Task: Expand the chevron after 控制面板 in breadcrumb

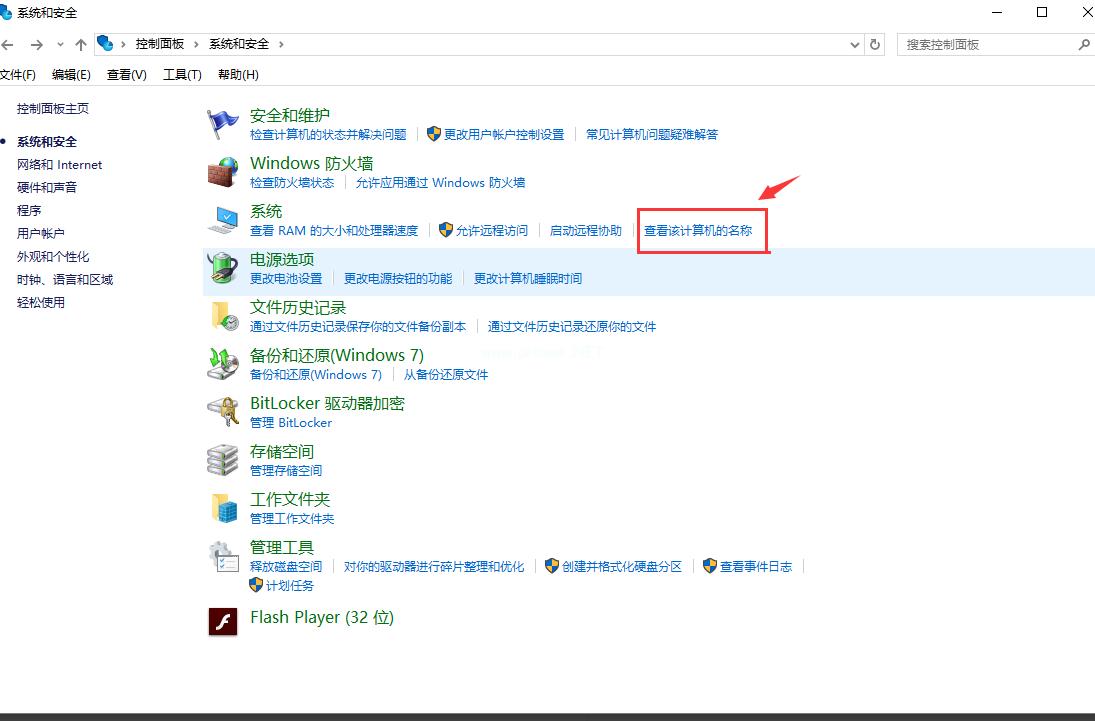Action: pos(196,44)
